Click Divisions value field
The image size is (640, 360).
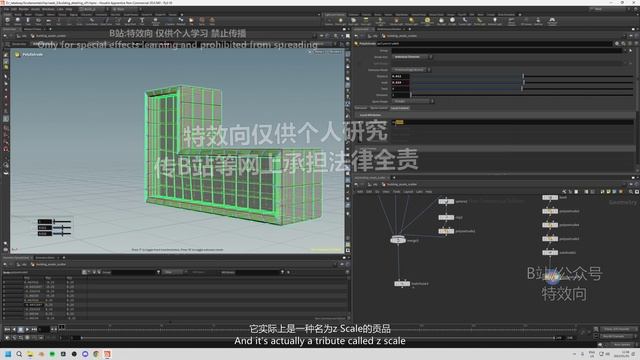(400, 95)
